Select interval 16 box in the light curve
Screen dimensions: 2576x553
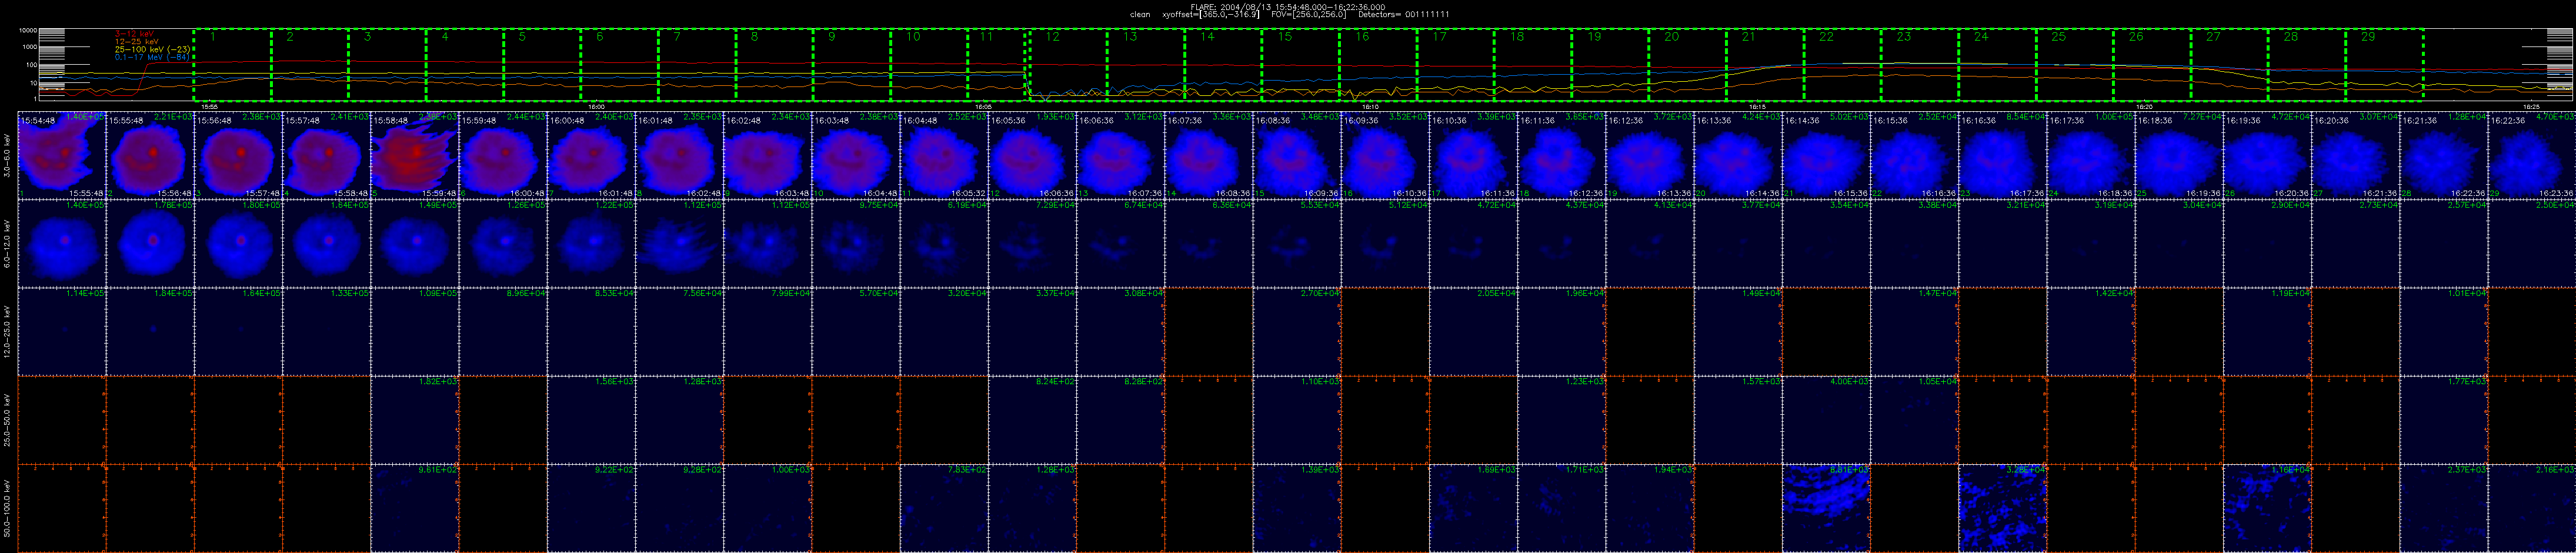coord(1378,65)
